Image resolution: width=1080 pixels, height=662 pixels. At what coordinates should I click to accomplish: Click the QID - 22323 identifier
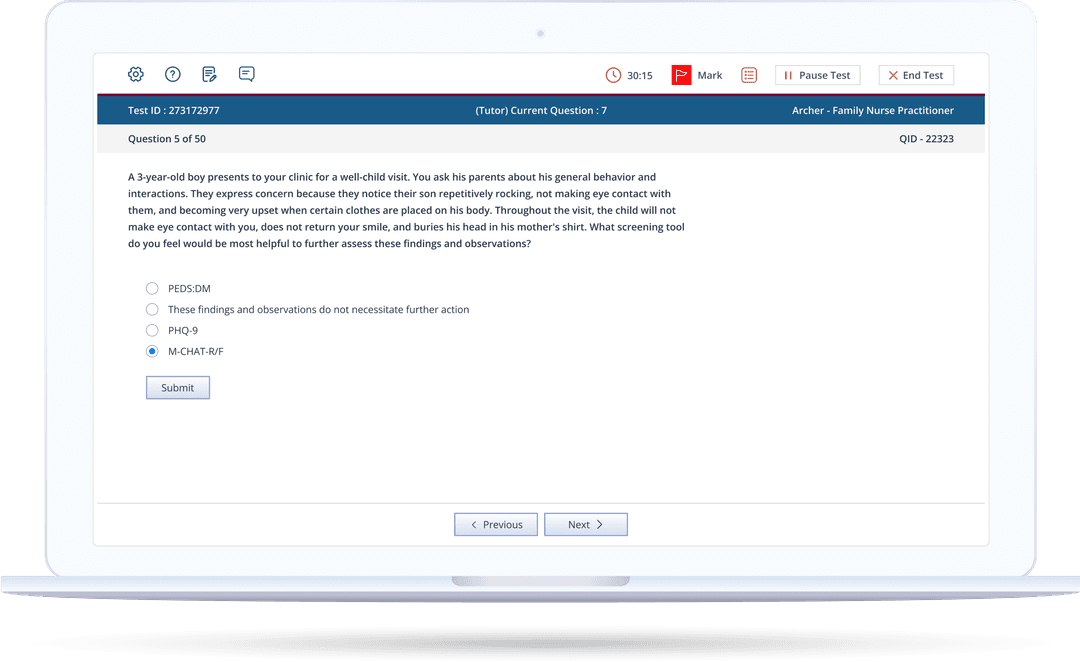point(926,139)
